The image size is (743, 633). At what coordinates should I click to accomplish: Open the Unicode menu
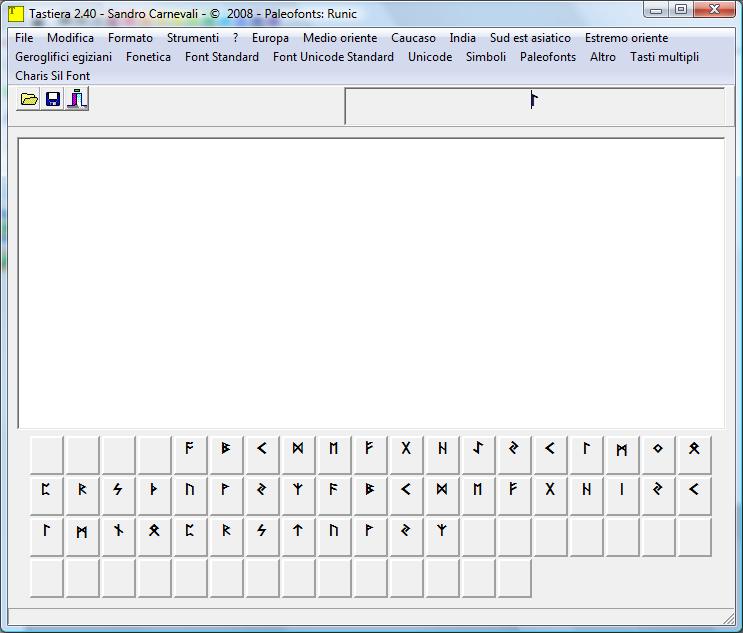(430, 57)
